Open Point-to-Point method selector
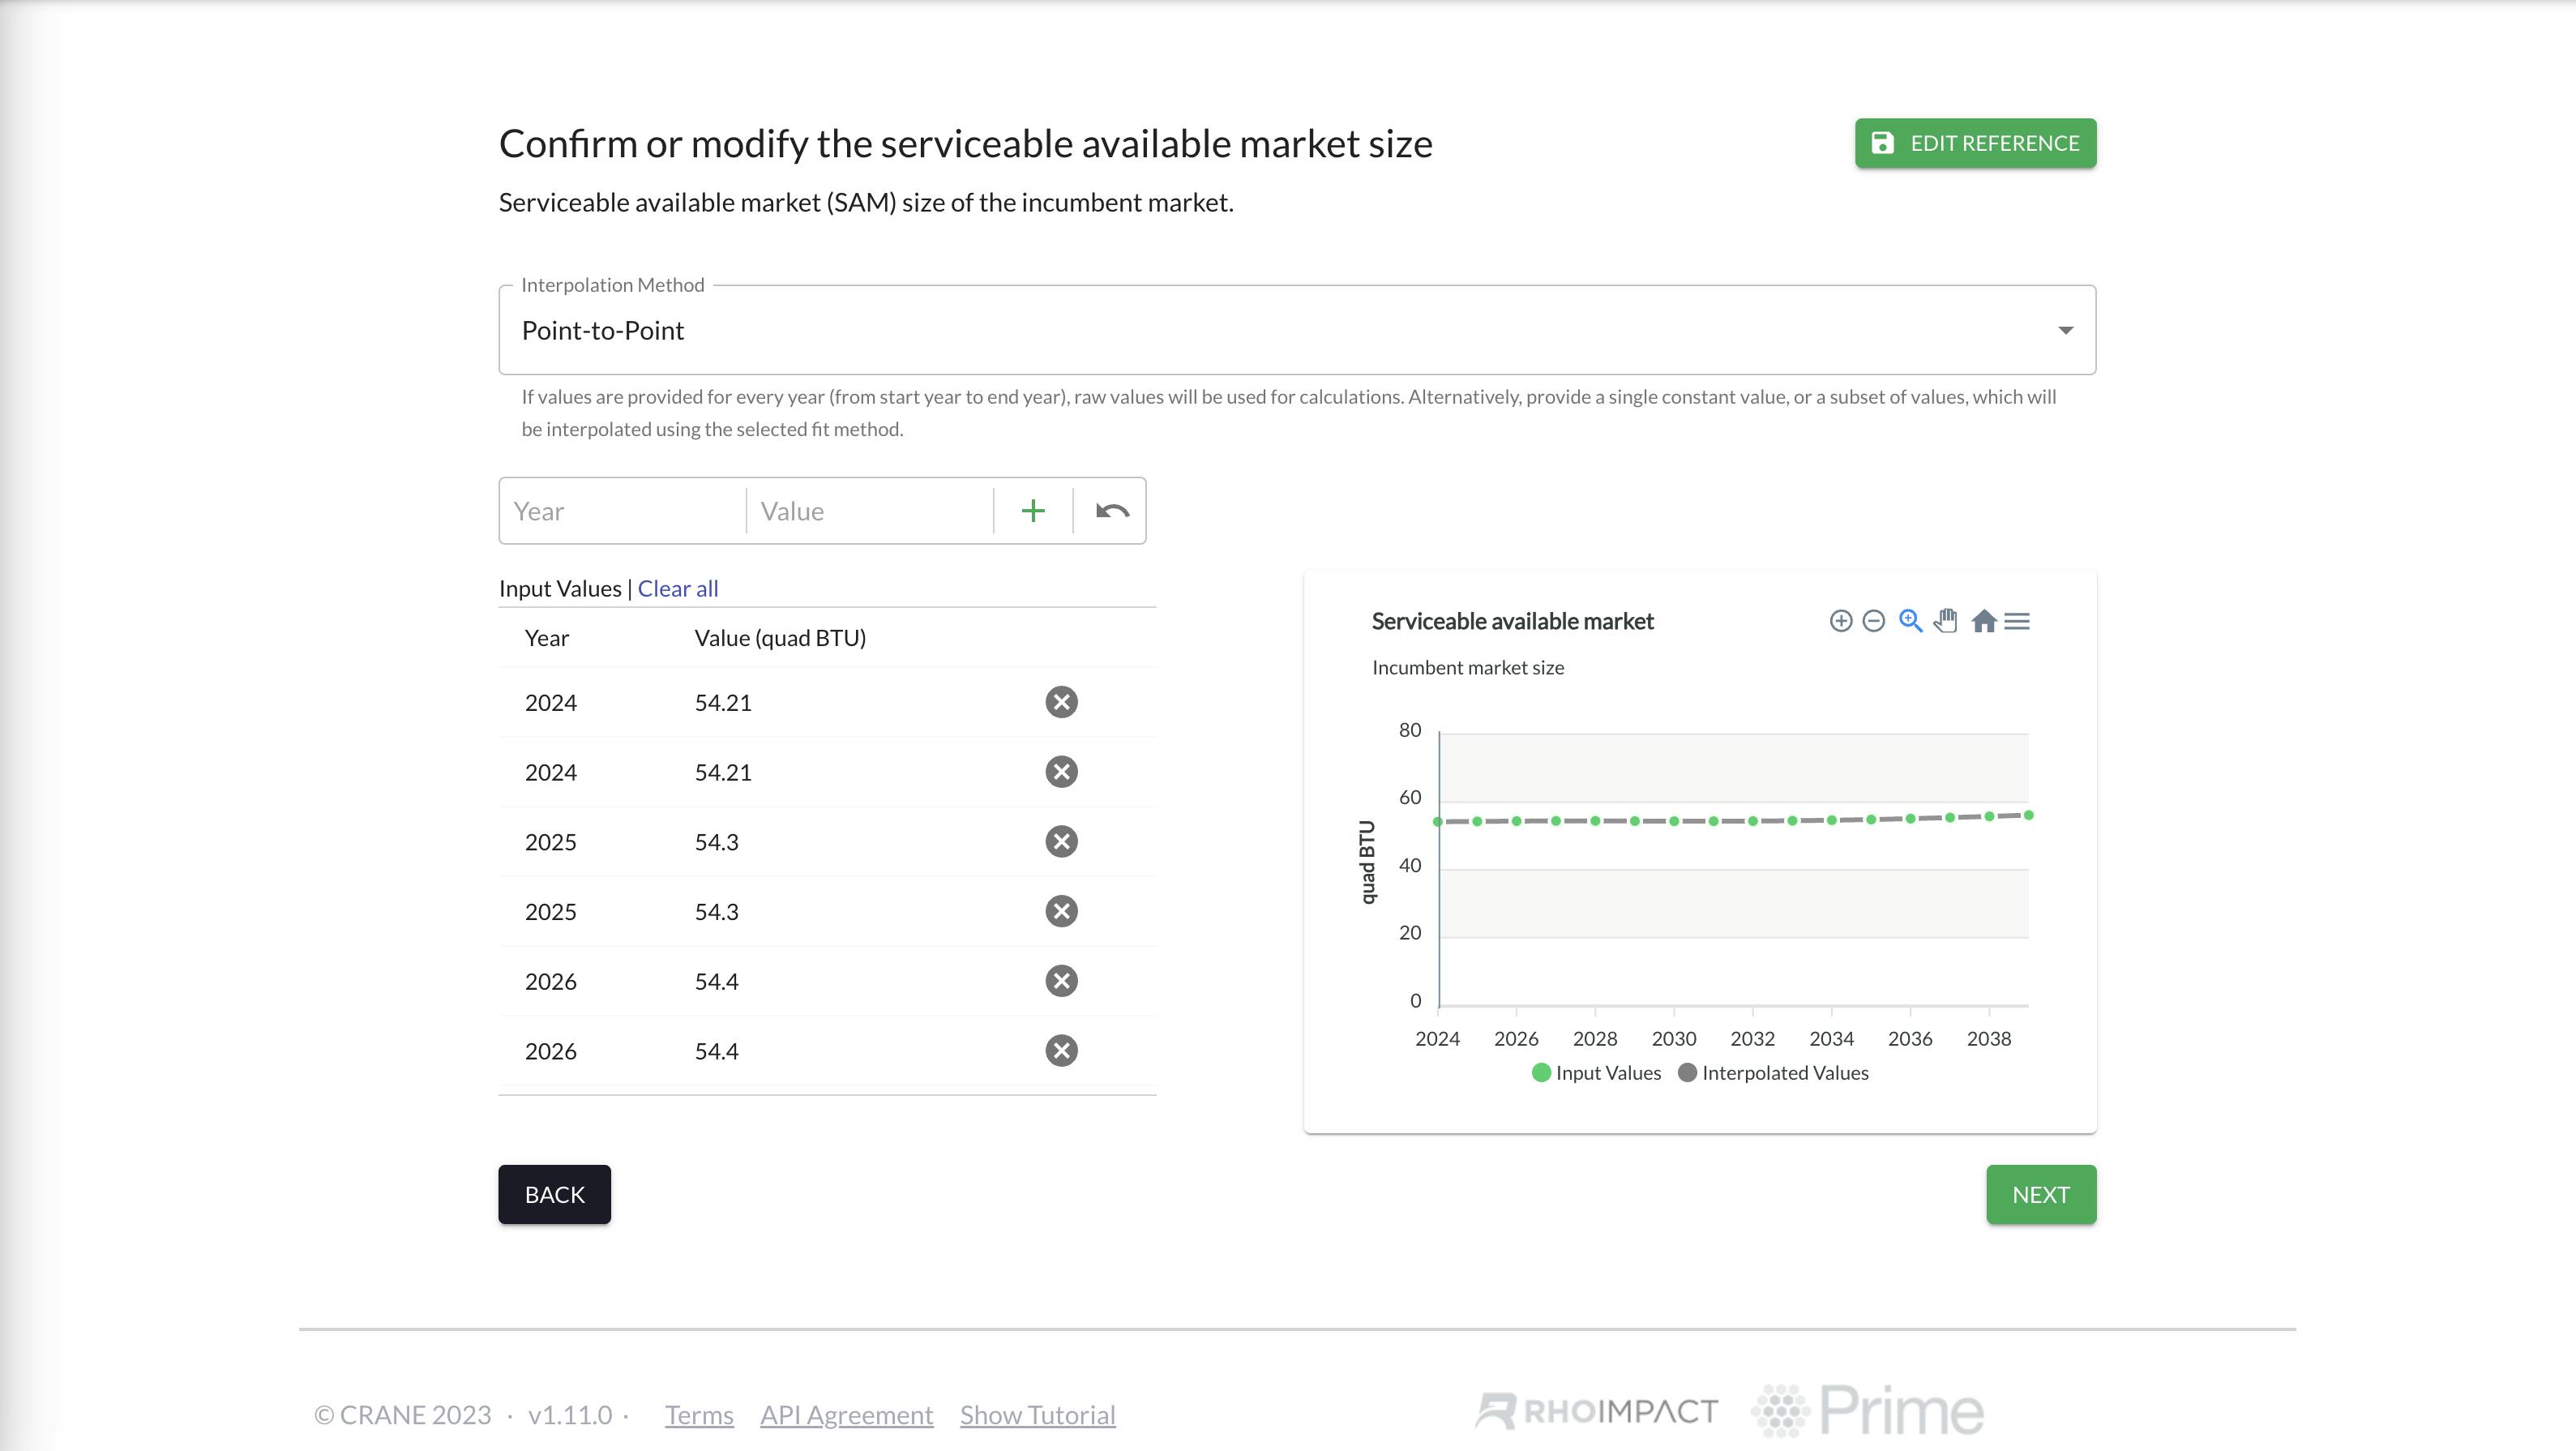 (1297, 329)
